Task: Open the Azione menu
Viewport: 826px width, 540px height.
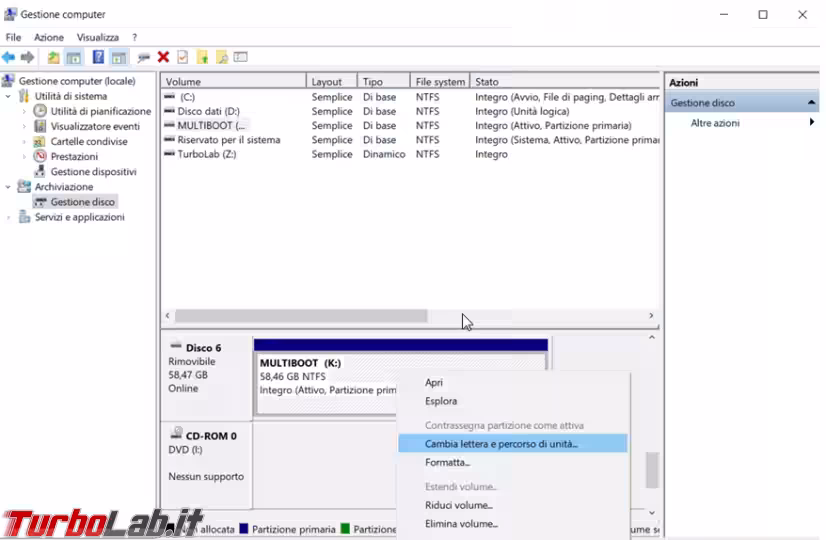Action: (49, 37)
